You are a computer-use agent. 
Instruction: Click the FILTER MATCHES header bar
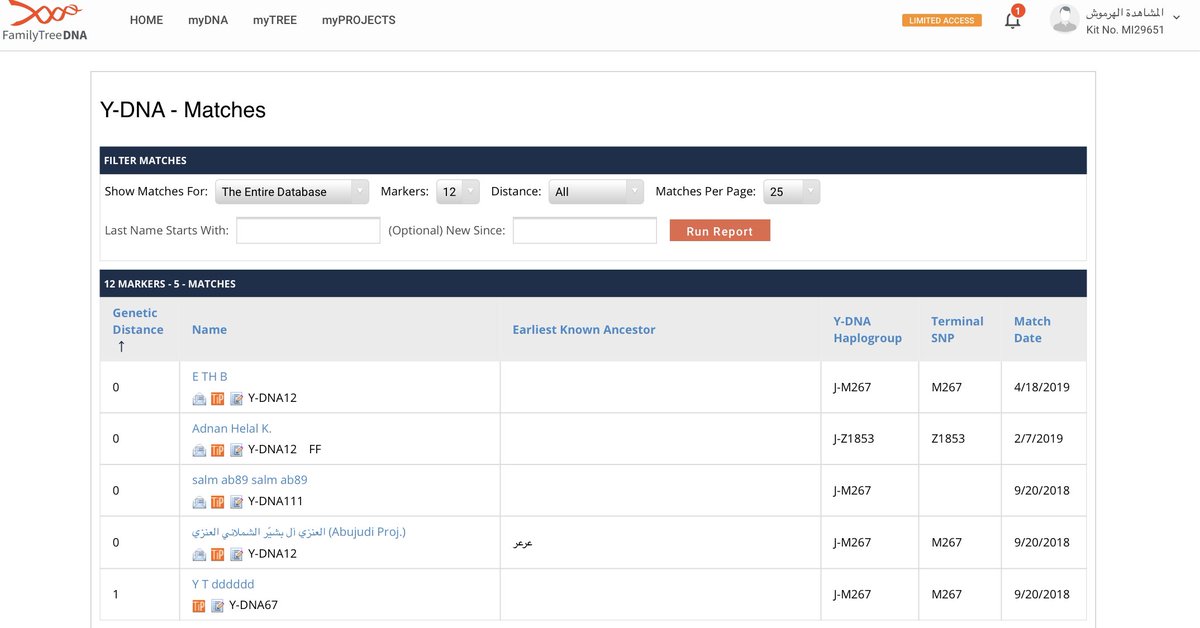pos(593,160)
